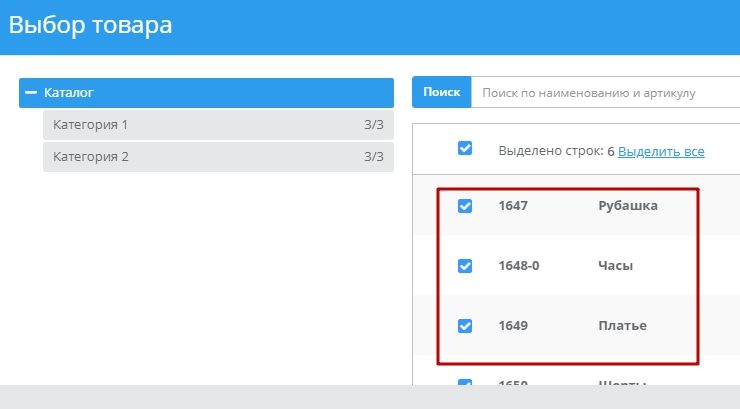The height and width of the screenshot is (409, 740).
Task: Open Категория 2 in the catalog tree
Action: coord(91,157)
